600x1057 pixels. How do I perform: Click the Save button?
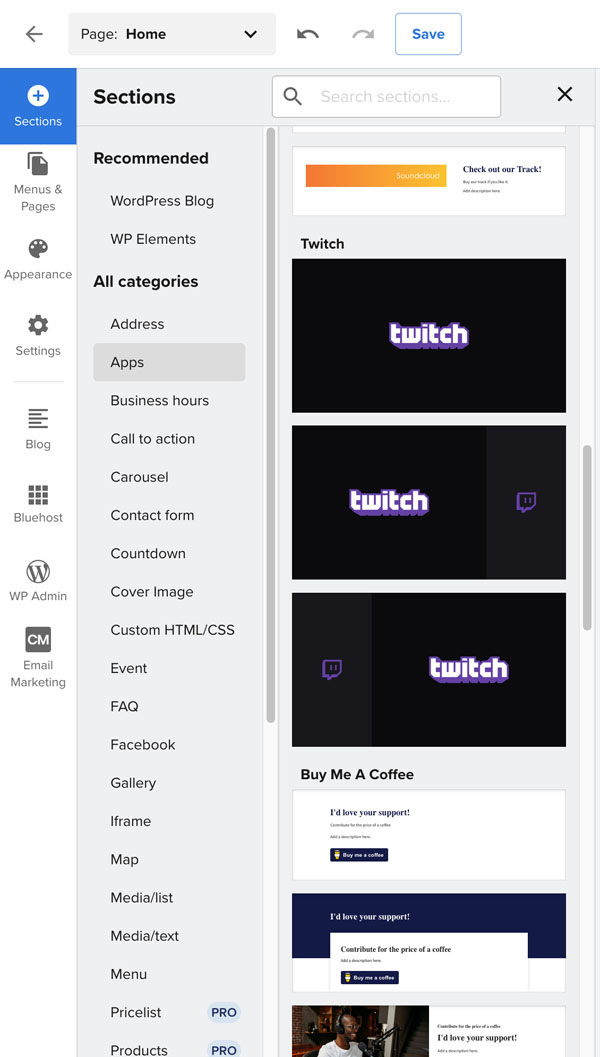(428, 34)
